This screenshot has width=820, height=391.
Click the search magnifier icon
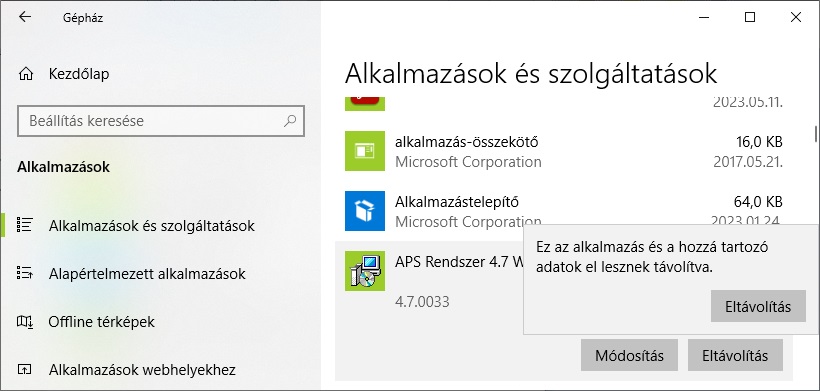pos(290,121)
